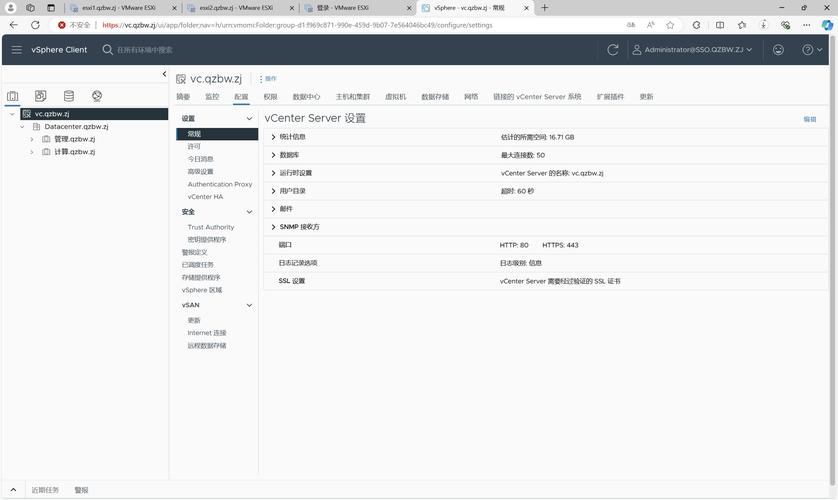Open the 操作 actions menu
The height and width of the screenshot is (500, 838).
click(x=268, y=79)
